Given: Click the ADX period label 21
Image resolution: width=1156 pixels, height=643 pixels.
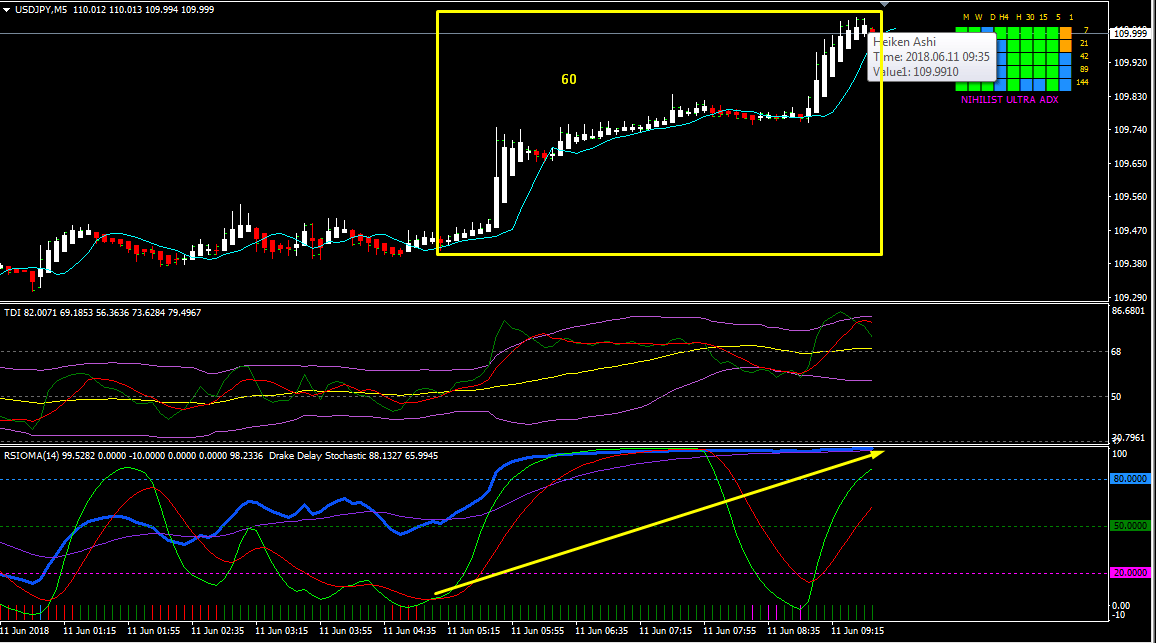Looking at the screenshot, I should [1084, 43].
